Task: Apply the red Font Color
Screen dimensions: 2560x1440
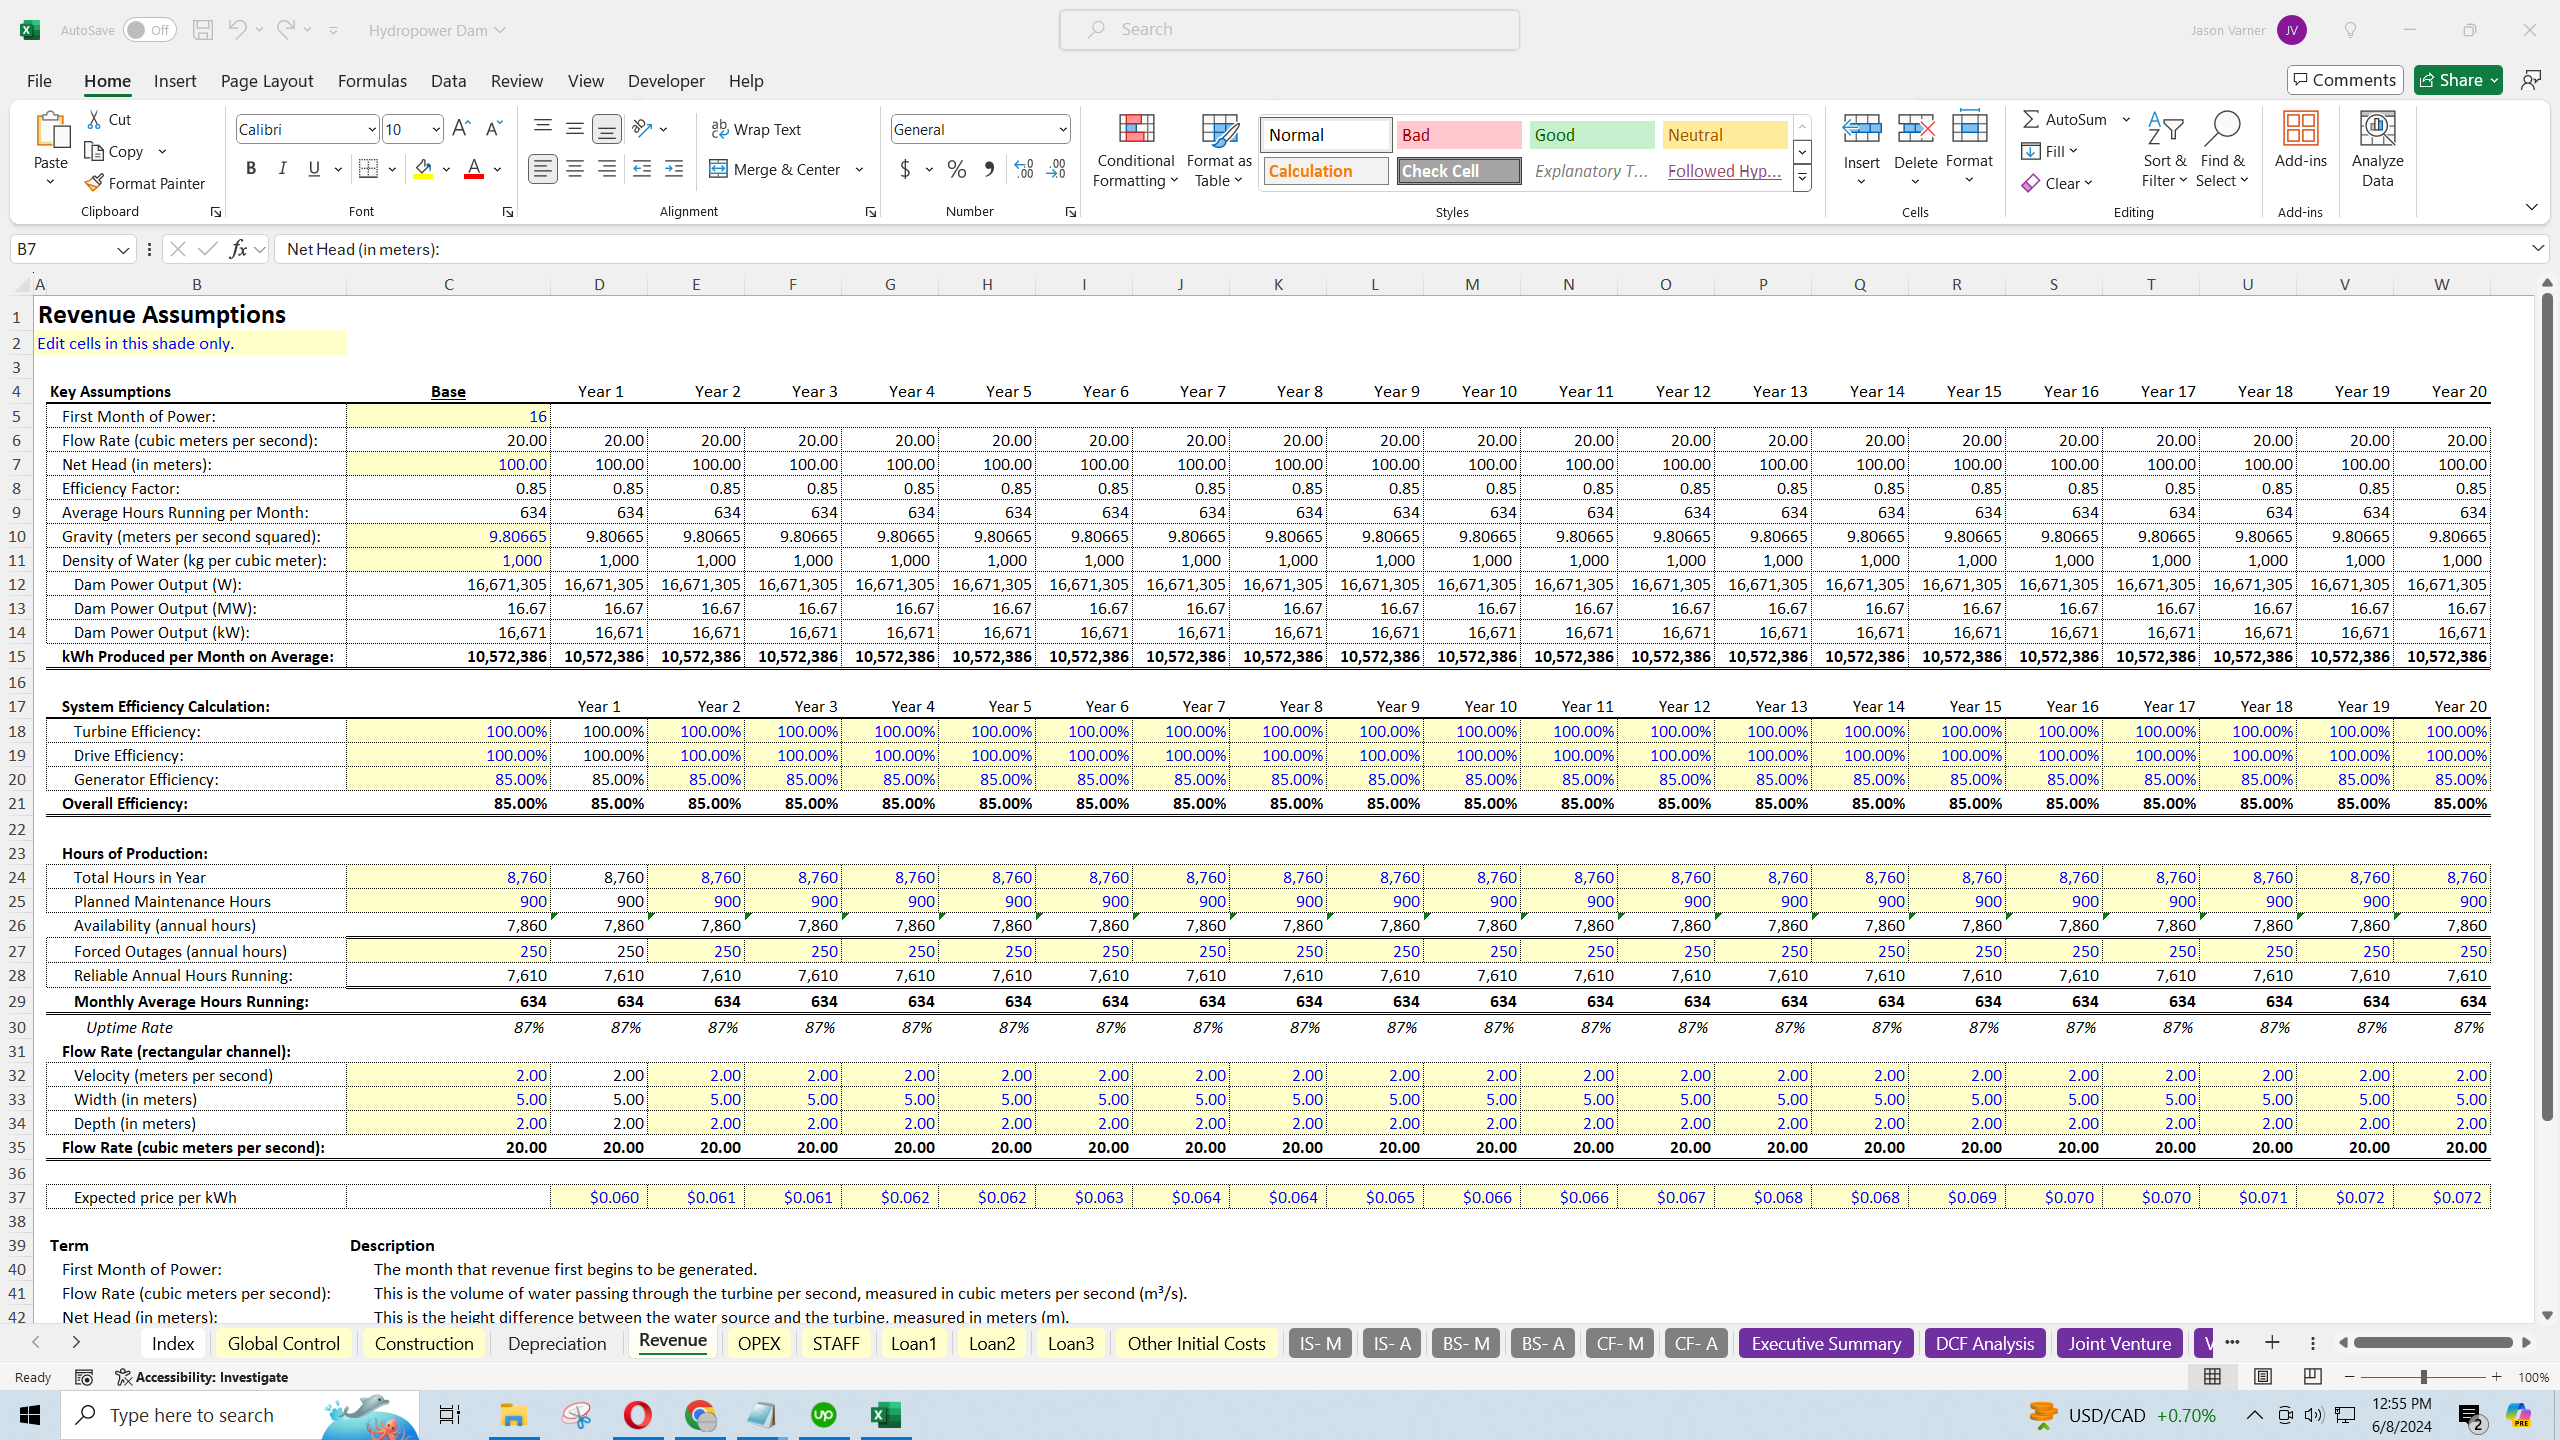Action: [474, 169]
